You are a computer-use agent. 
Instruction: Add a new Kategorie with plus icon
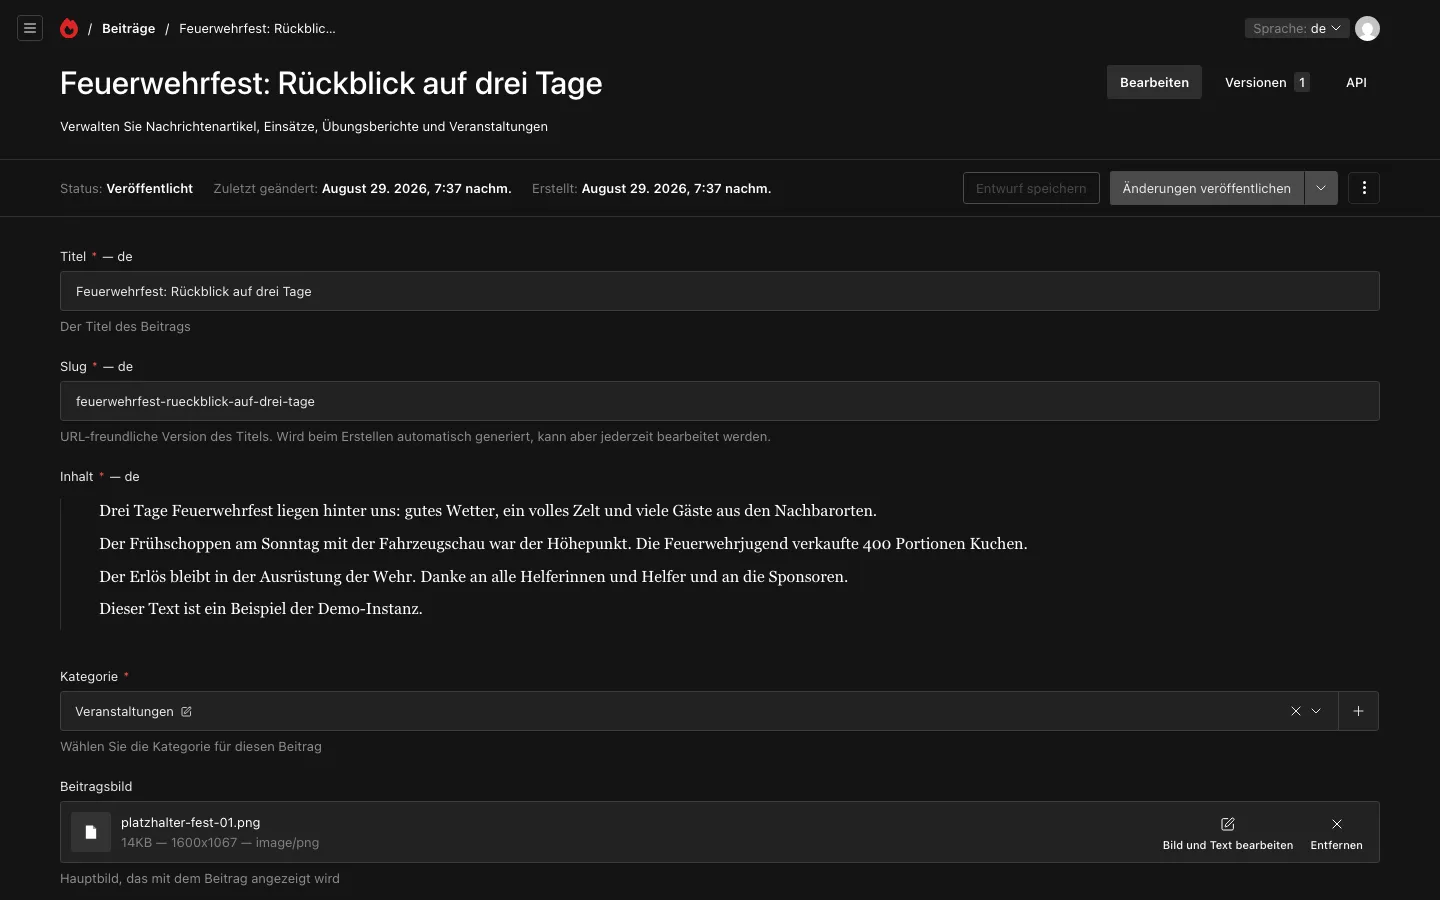coord(1358,711)
